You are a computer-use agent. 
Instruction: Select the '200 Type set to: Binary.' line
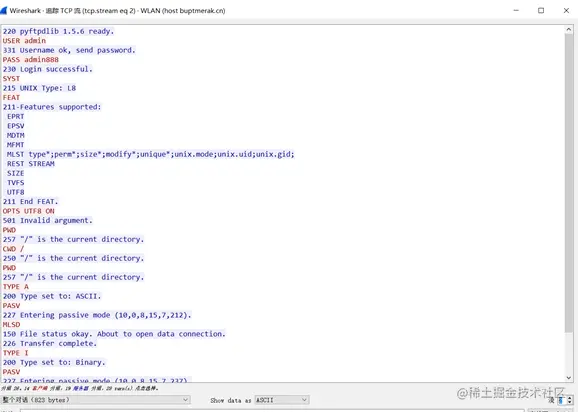click(54, 362)
